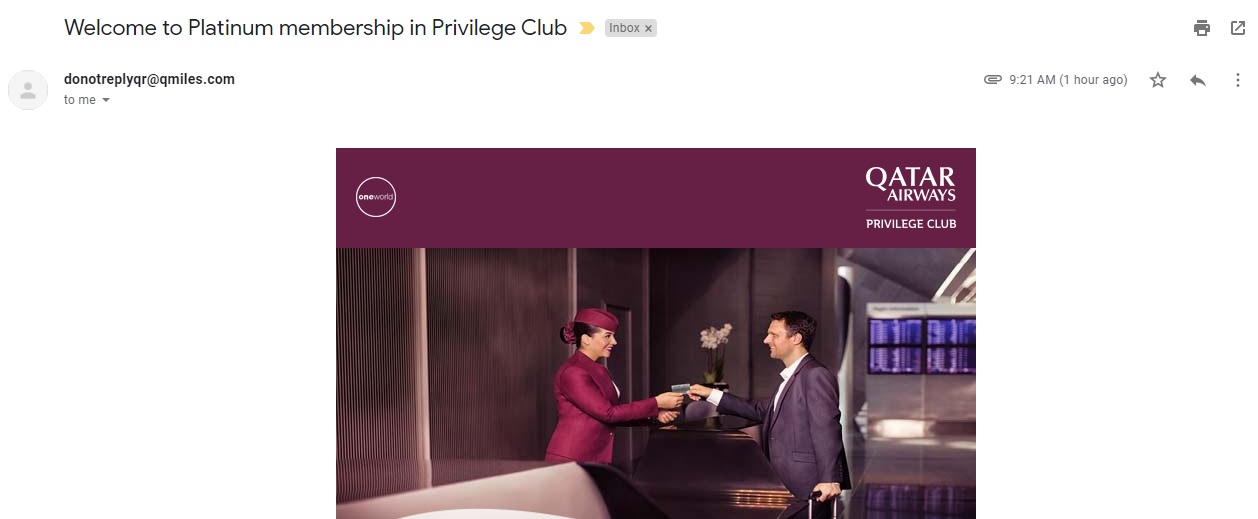Open the sender's profile avatar
Image resolution: width=1258 pixels, height=519 pixels.
point(28,90)
